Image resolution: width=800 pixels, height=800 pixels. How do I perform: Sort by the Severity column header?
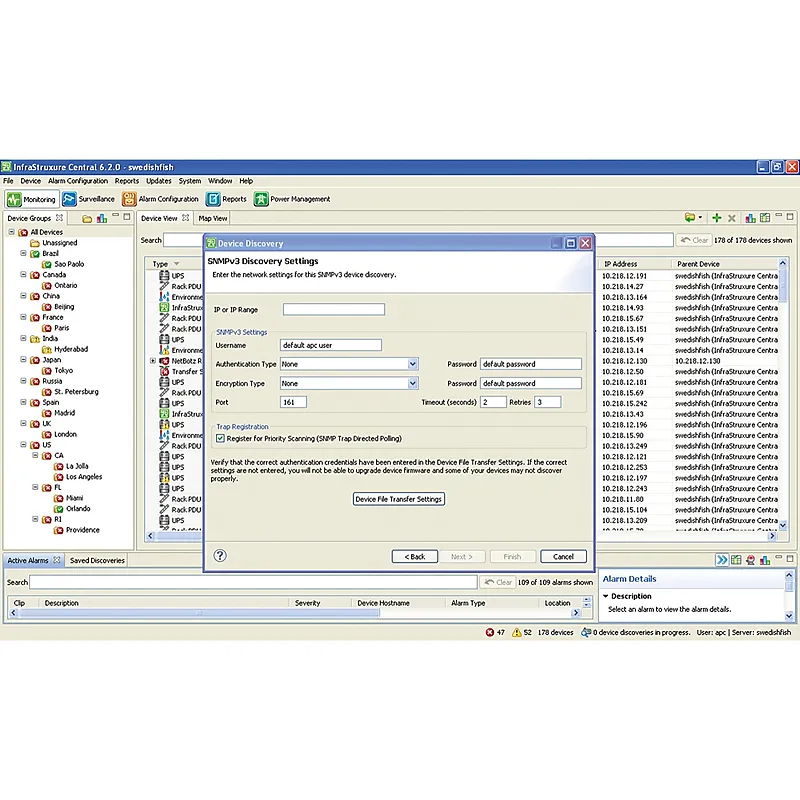[x=320, y=603]
